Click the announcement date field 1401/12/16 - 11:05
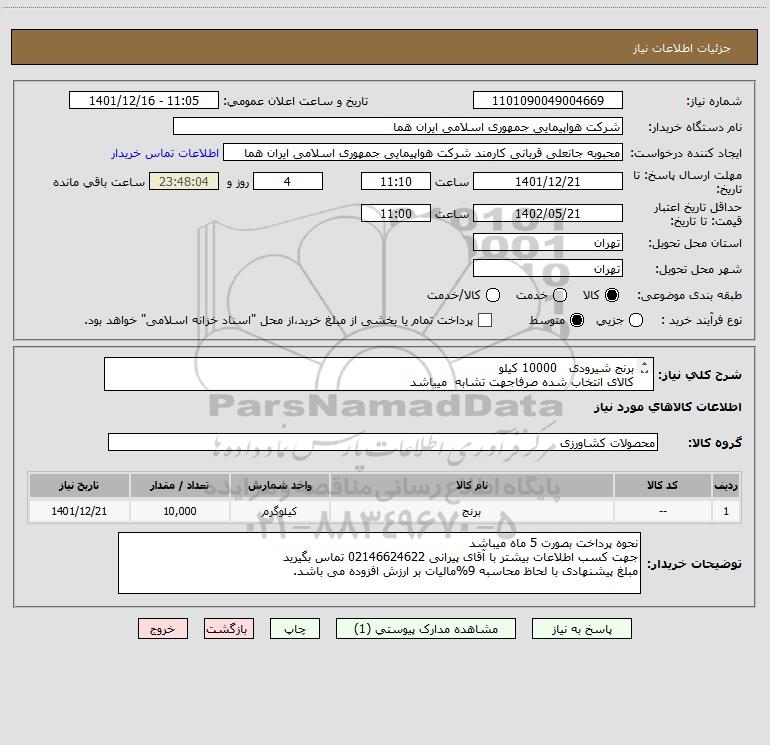Image resolution: width=770 pixels, height=745 pixels. pos(144,100)
